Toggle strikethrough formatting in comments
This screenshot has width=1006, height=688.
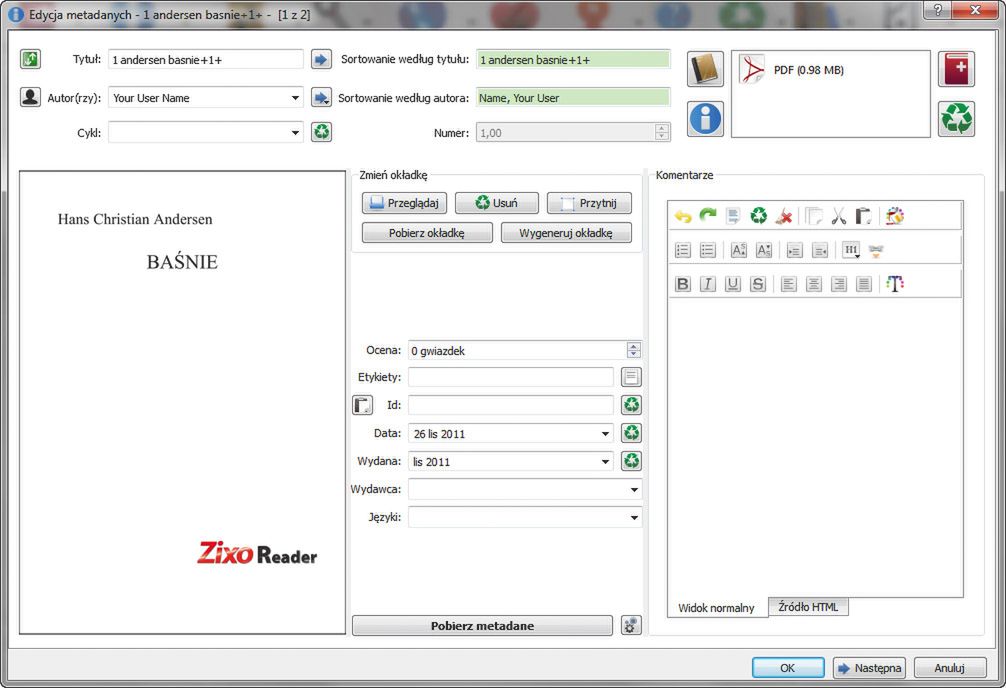(758, 284)
